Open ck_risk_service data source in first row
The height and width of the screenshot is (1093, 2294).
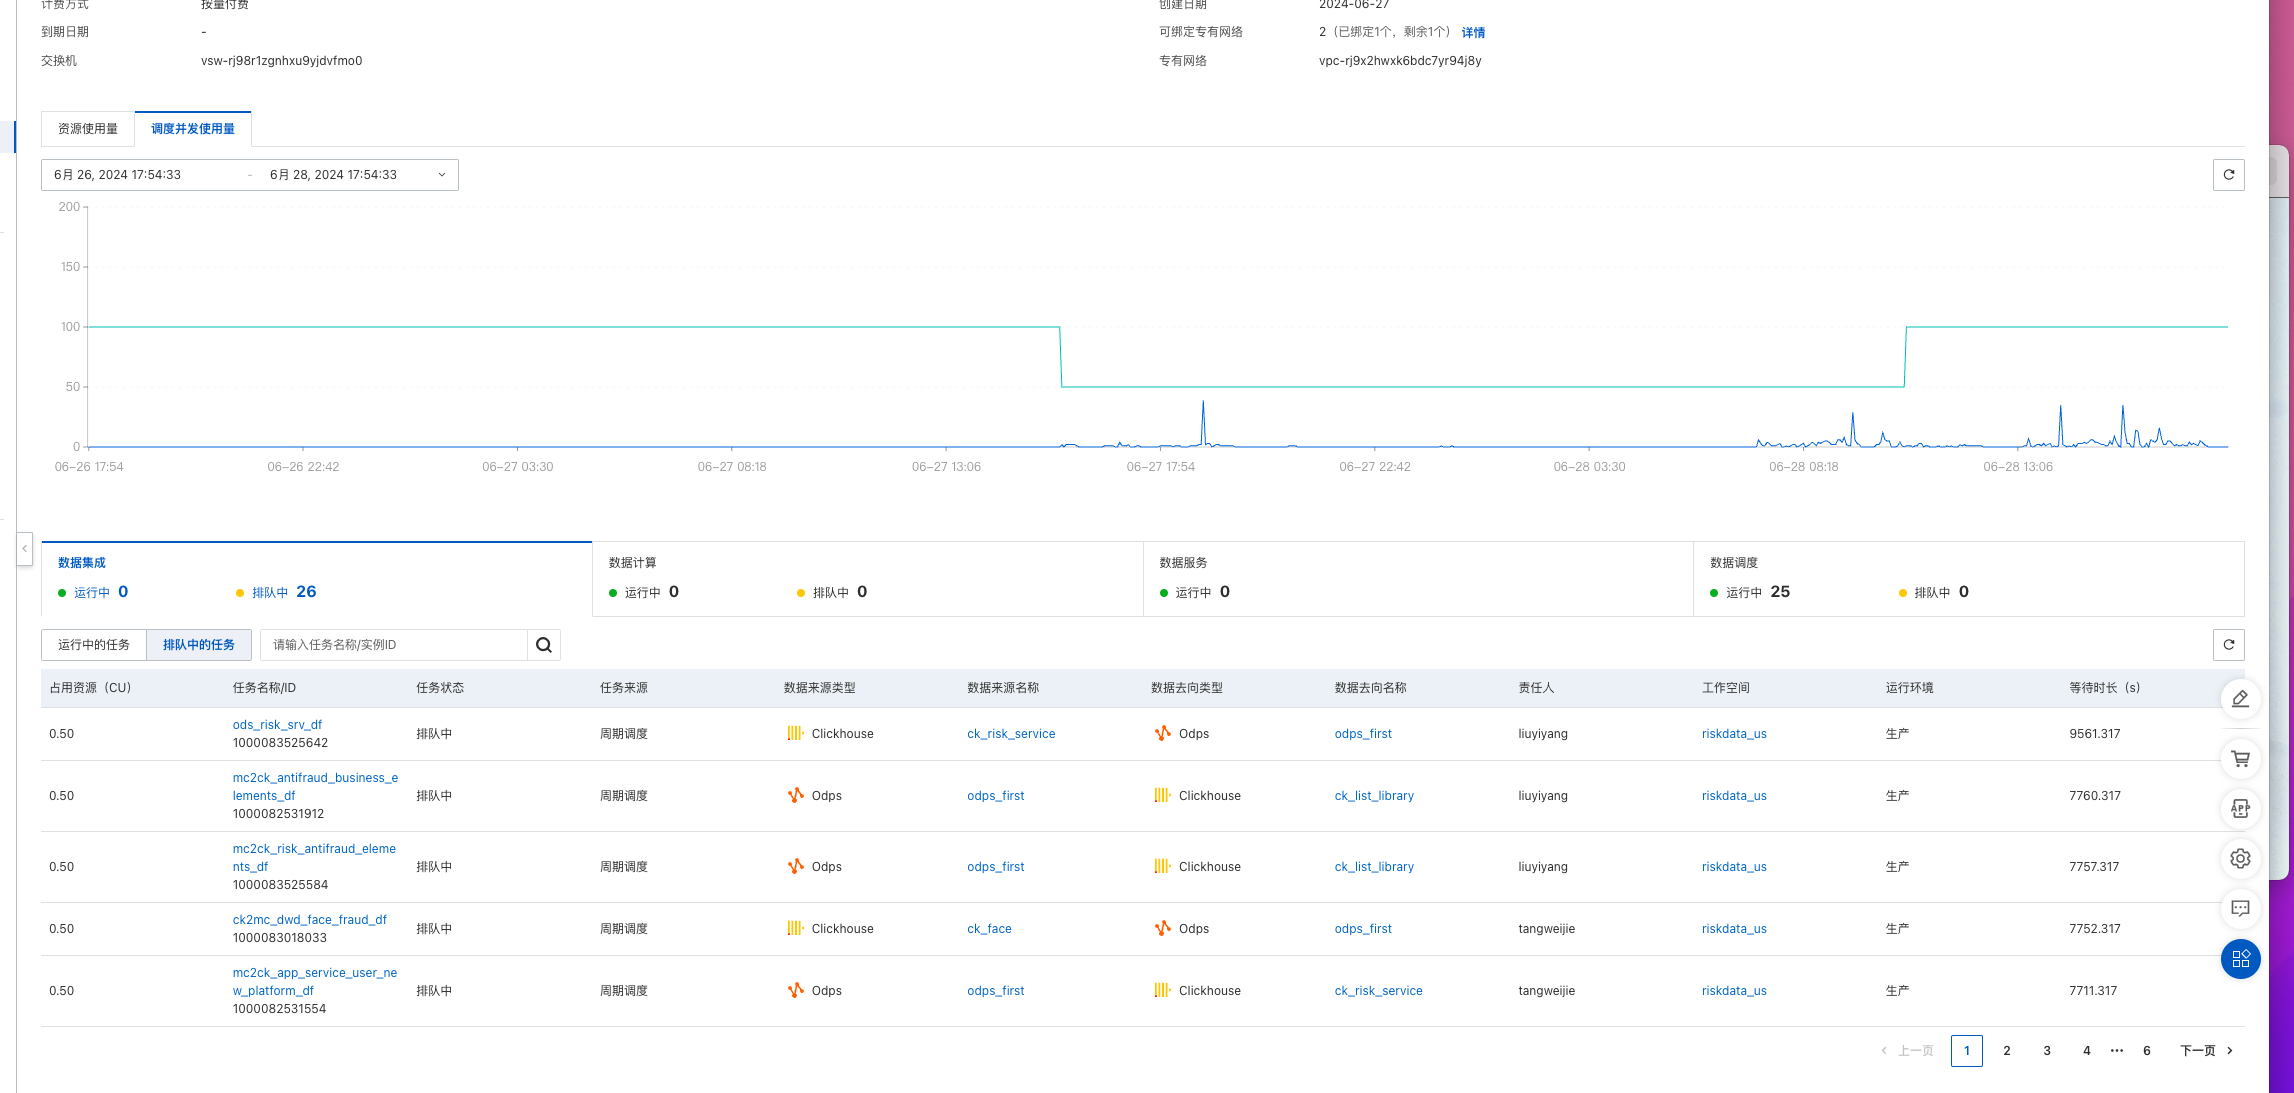(1011, 734)
